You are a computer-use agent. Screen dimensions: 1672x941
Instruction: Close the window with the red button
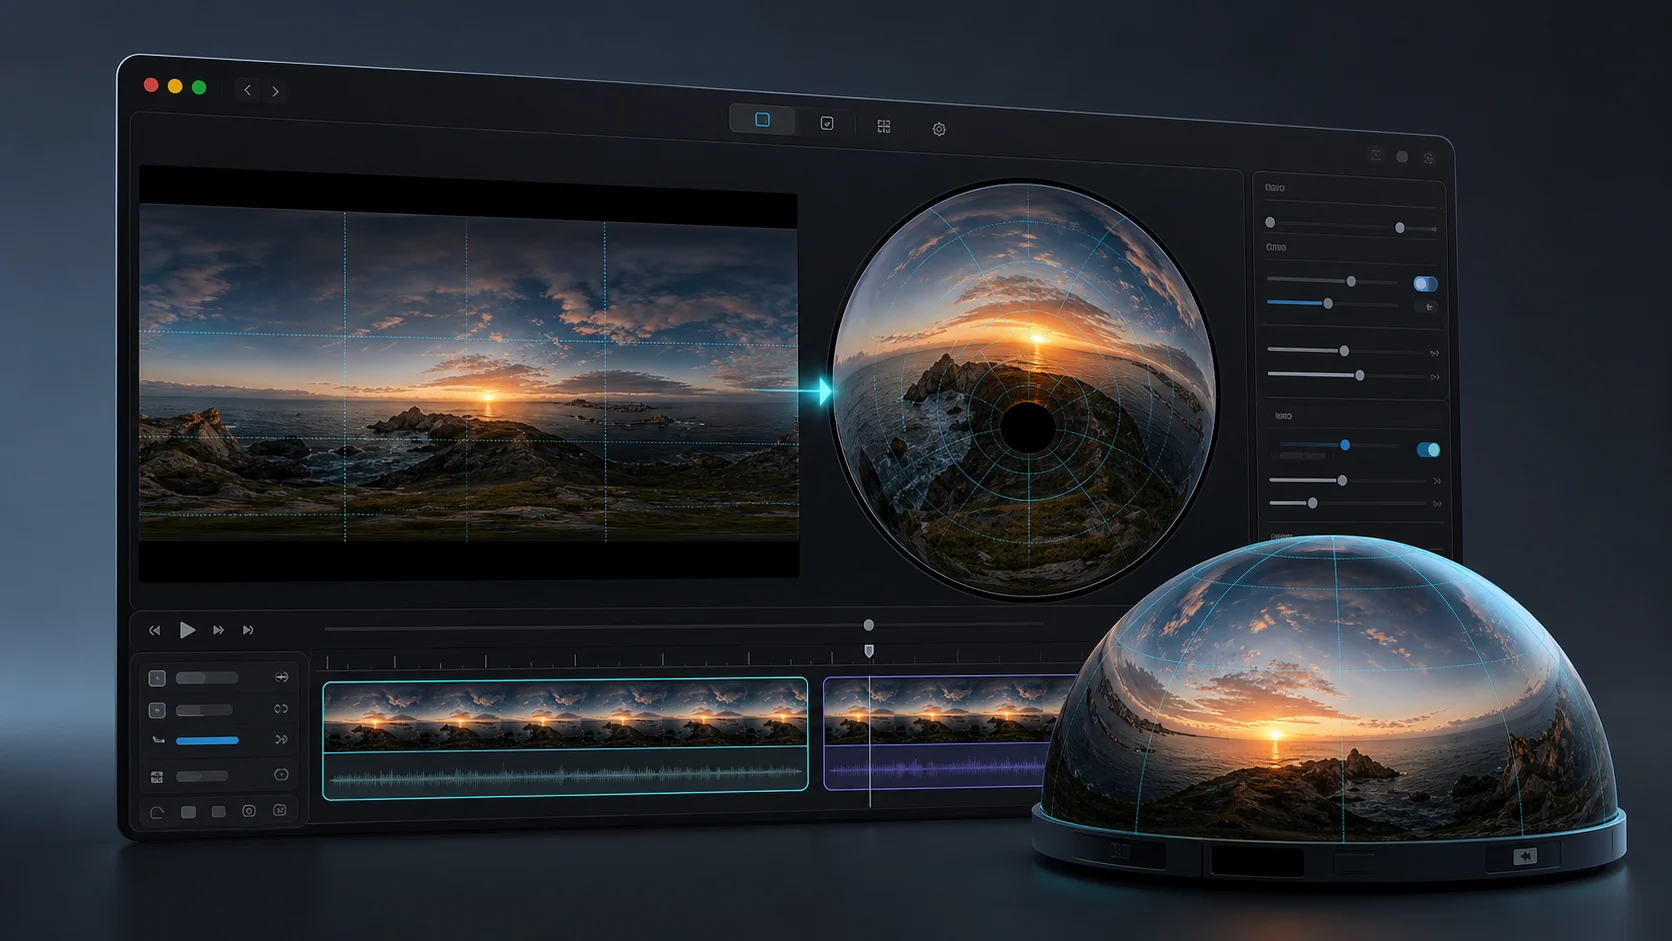pos(151,85)
